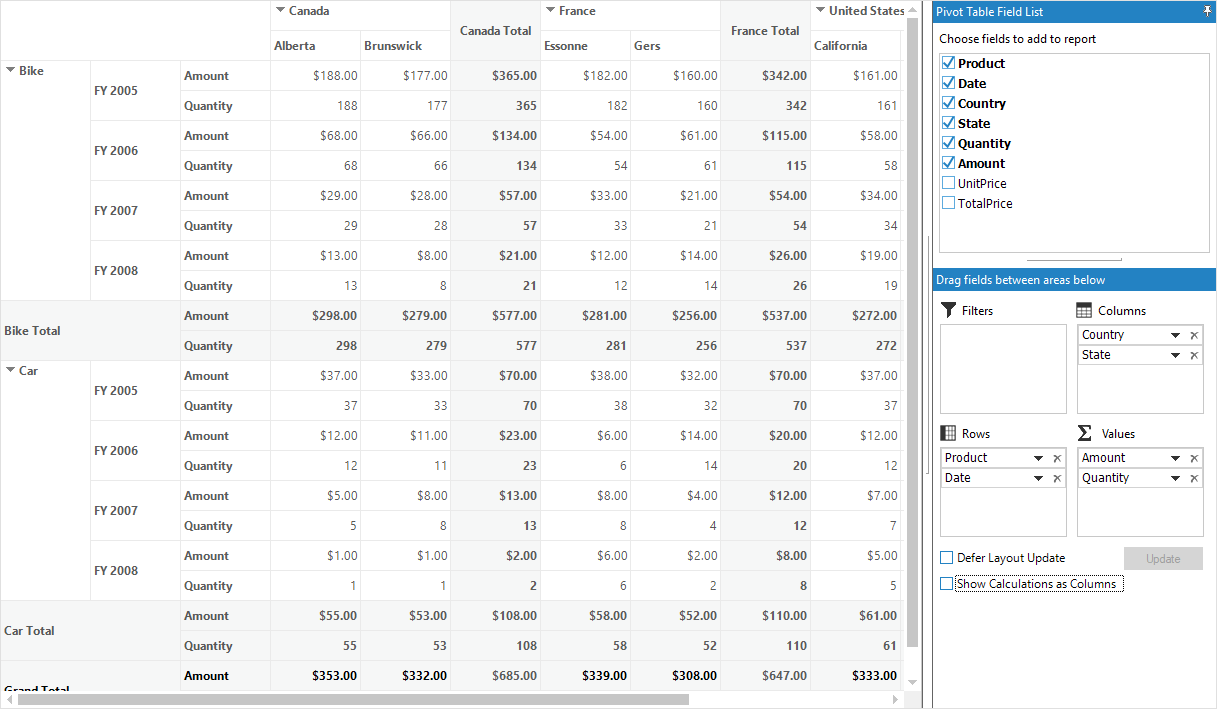The height and width of the screenshot is (709, 1217).
Task: Click the $108.00 Car Total Canada cell
Action: click(x=495, y=616)
